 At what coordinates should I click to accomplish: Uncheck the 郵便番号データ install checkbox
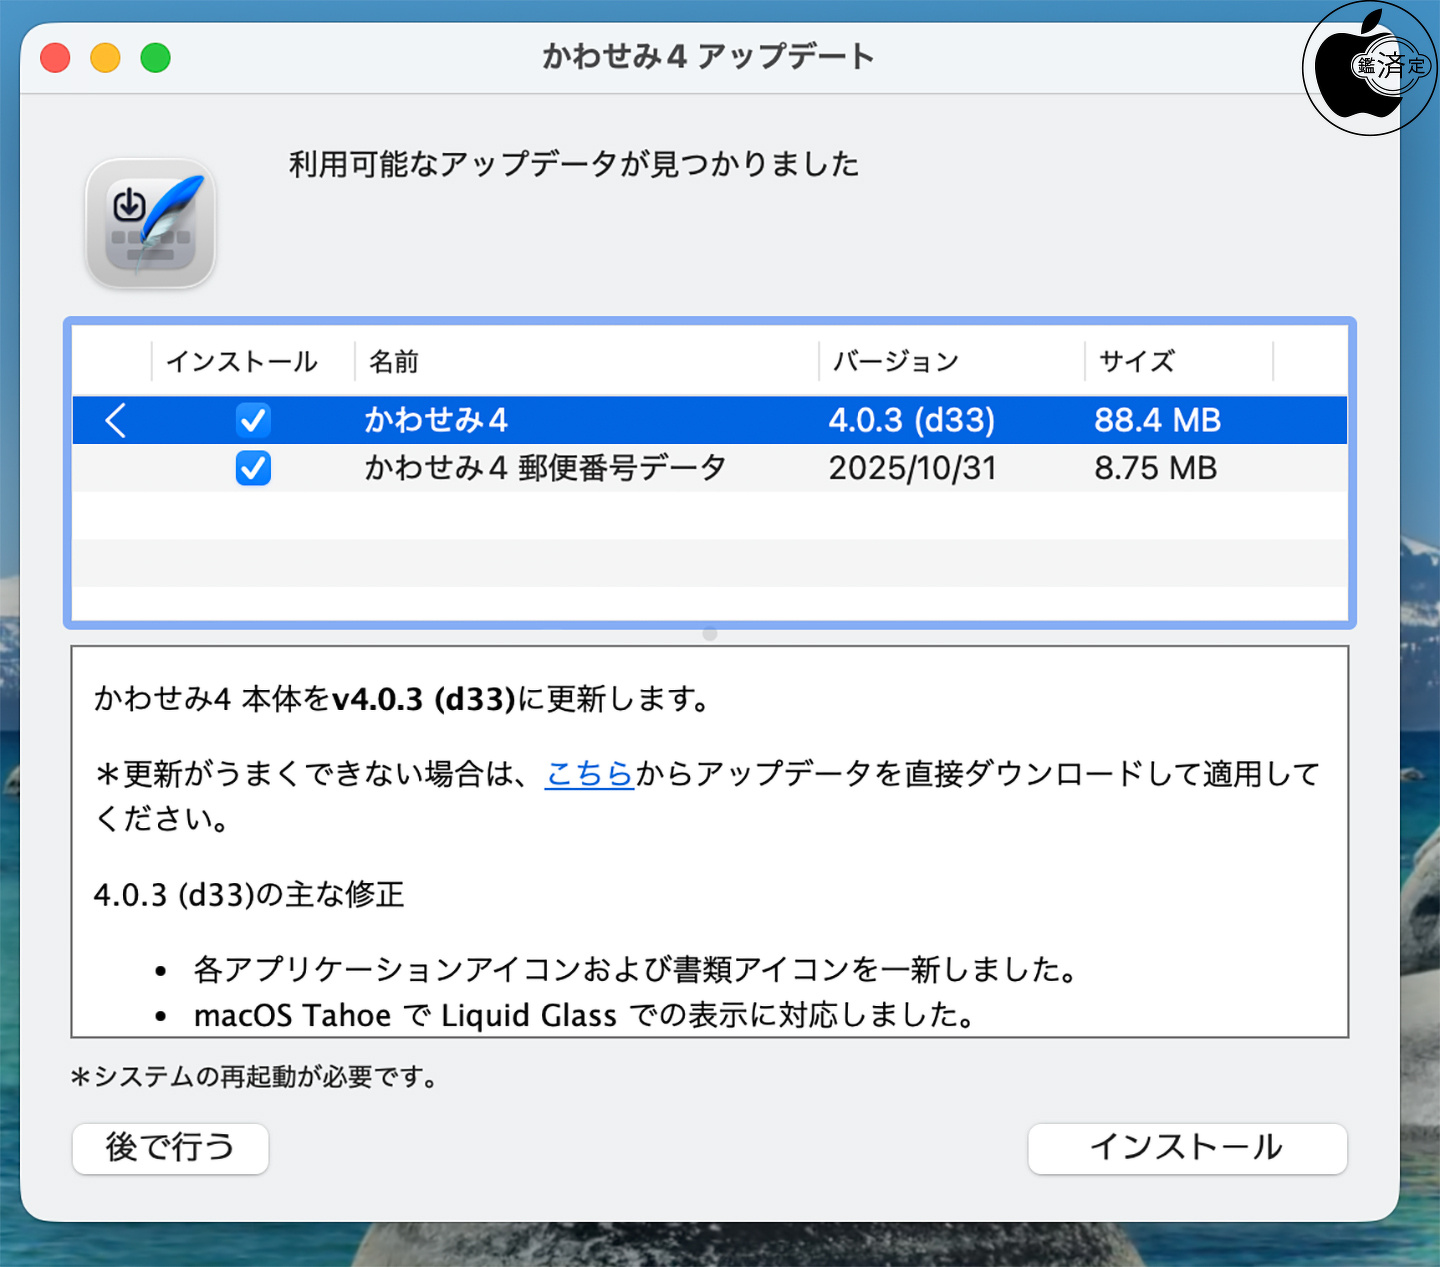point(253,468)
